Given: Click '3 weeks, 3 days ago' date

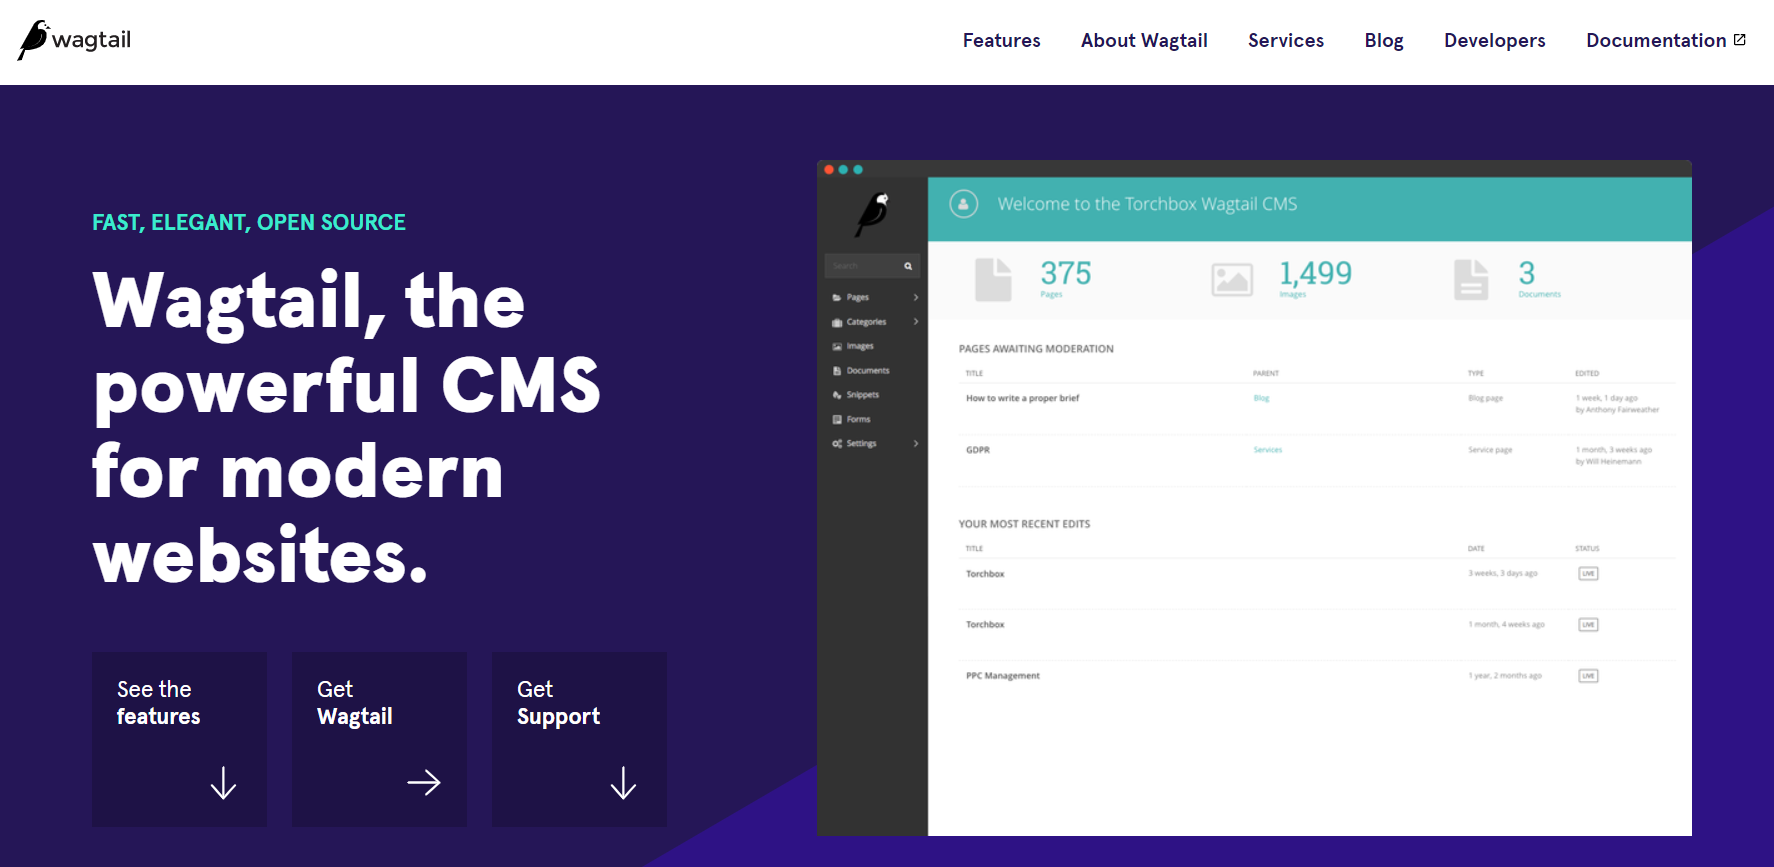Looking at the screenshot, I should (x=1503, y=573).
